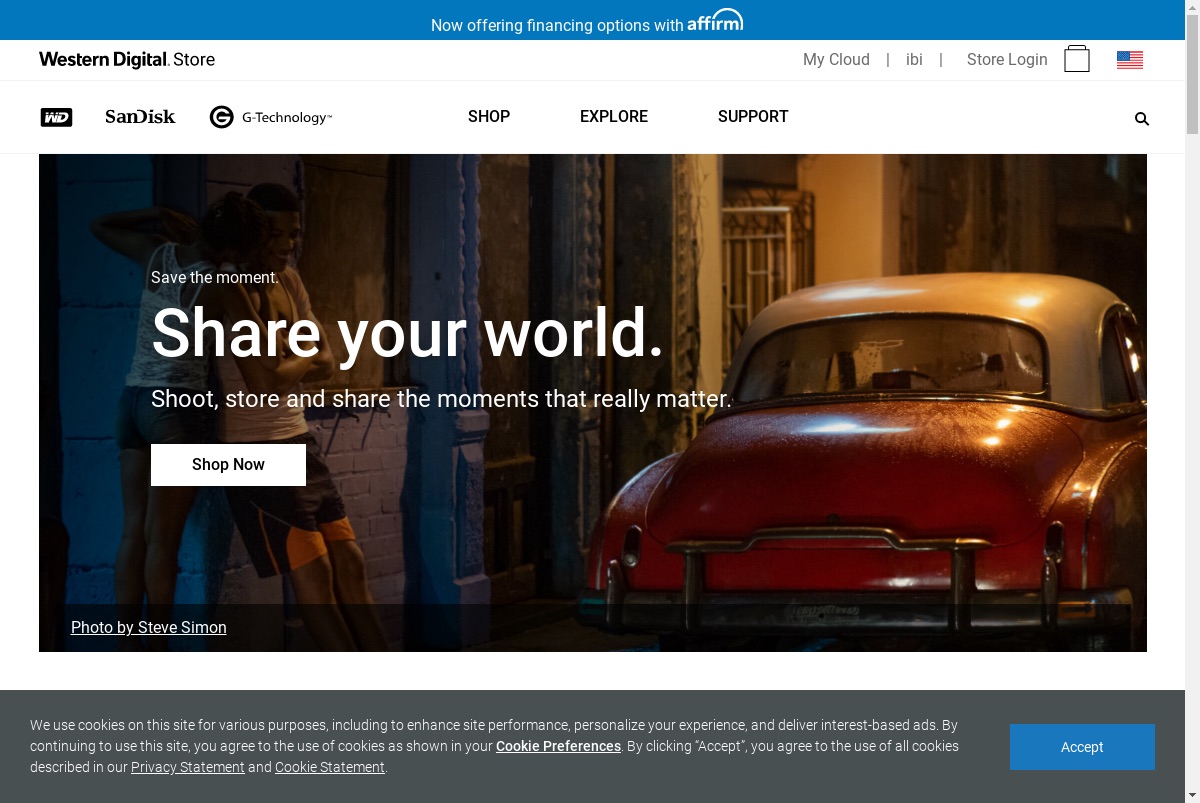The image size is (1200, 803).
Task: Open the EXPLORE menu
Action: pyautogui.click(x=614, y=116)
